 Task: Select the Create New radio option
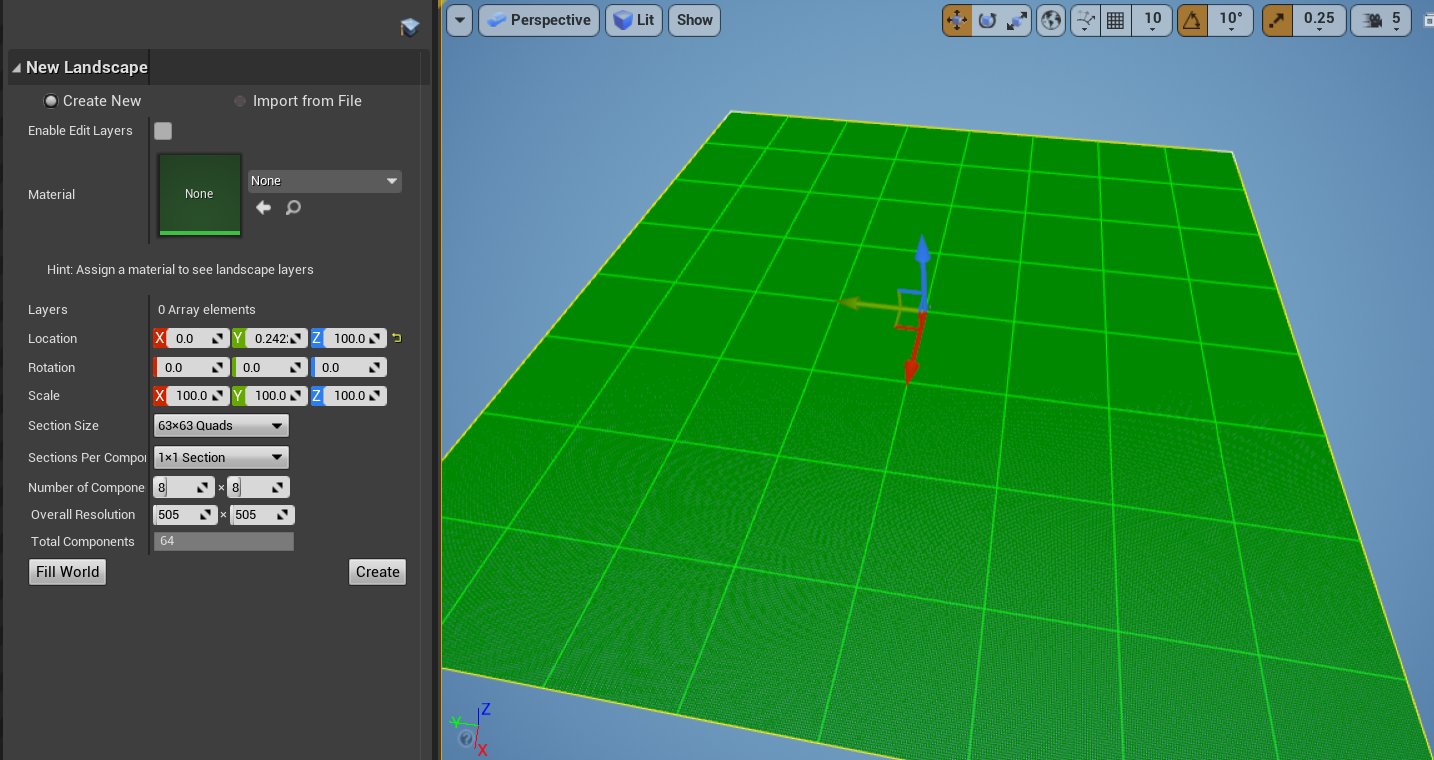click(92, 101)
